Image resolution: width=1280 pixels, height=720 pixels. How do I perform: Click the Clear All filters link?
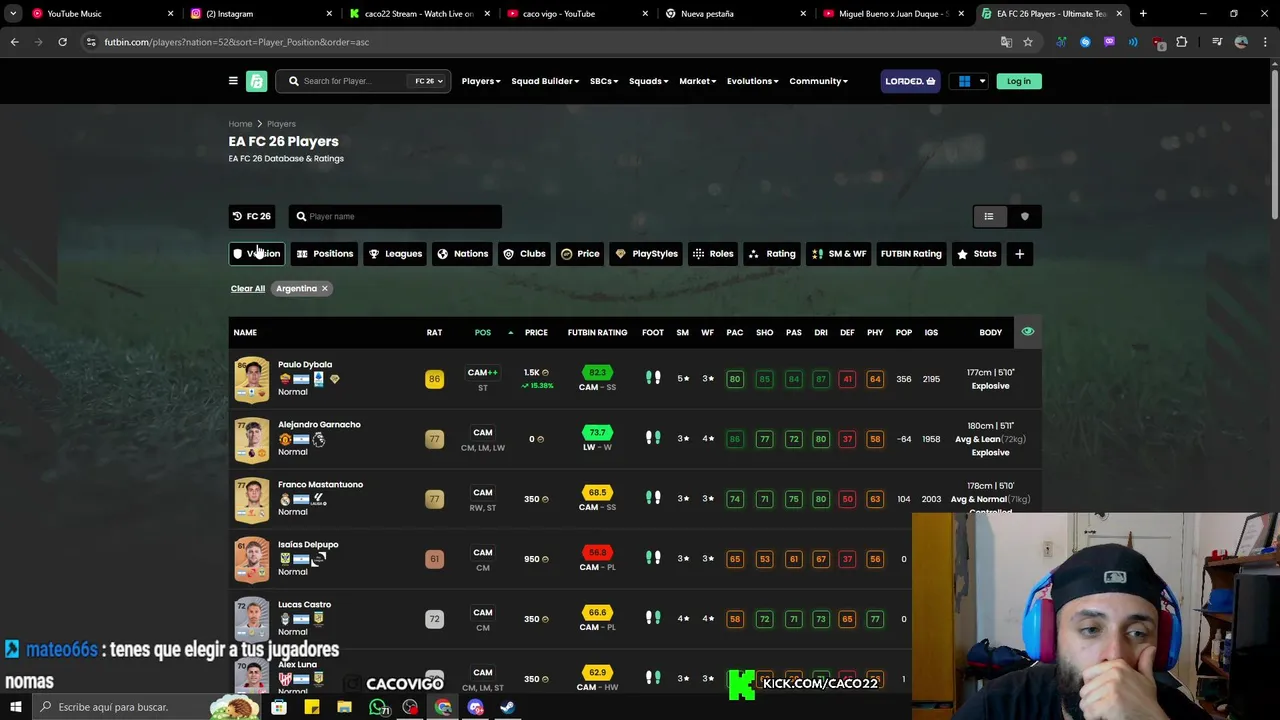click(x=248, y=288)
